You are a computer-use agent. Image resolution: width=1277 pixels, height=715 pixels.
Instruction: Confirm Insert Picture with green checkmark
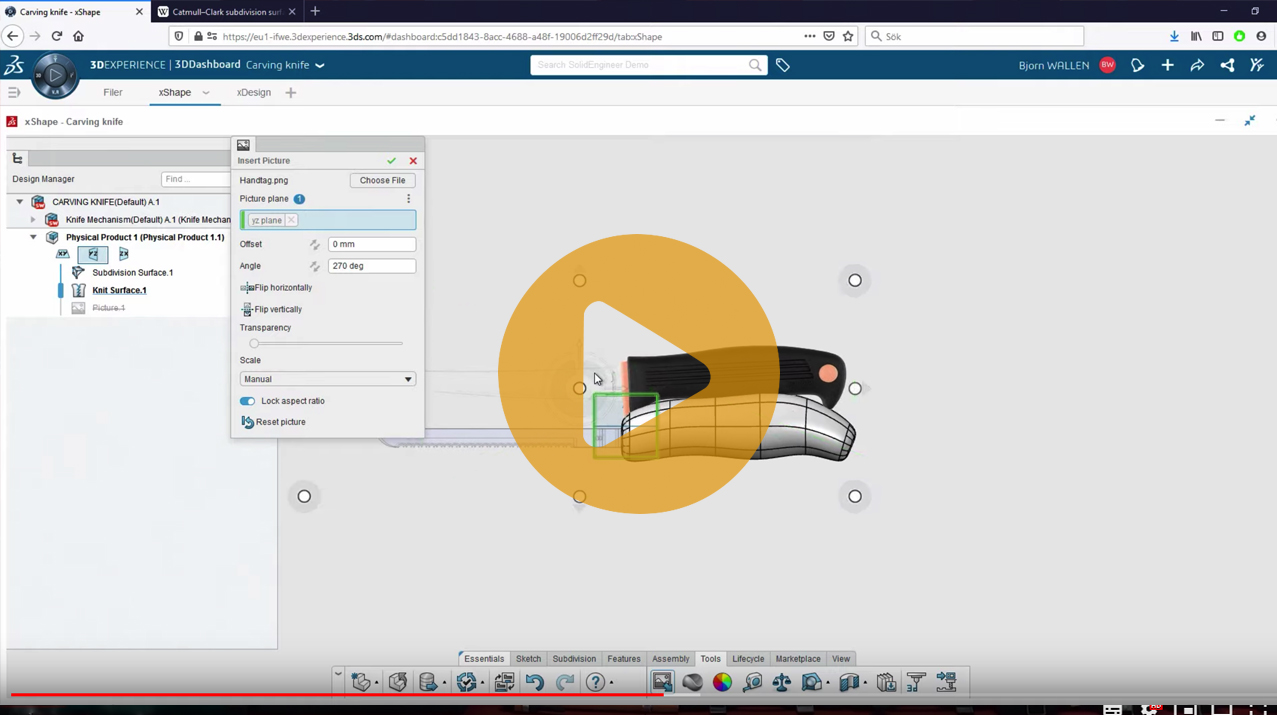click(392, 161)
